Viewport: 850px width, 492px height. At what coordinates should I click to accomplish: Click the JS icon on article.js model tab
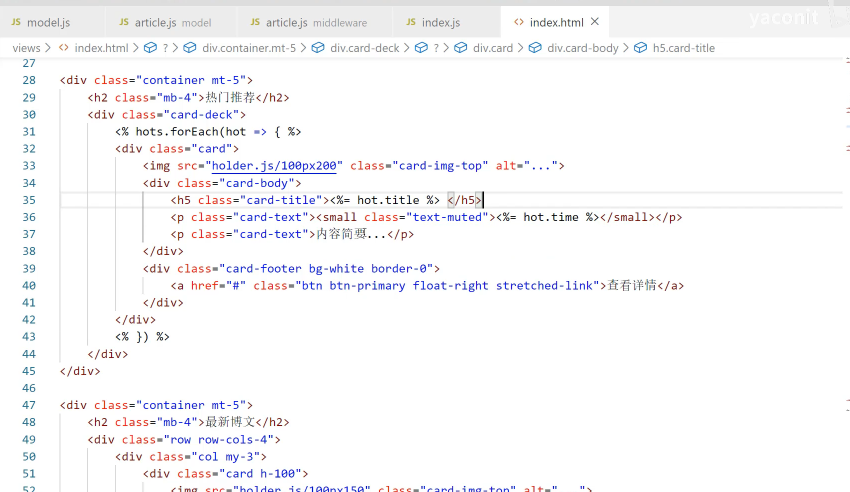click(124, 22)
